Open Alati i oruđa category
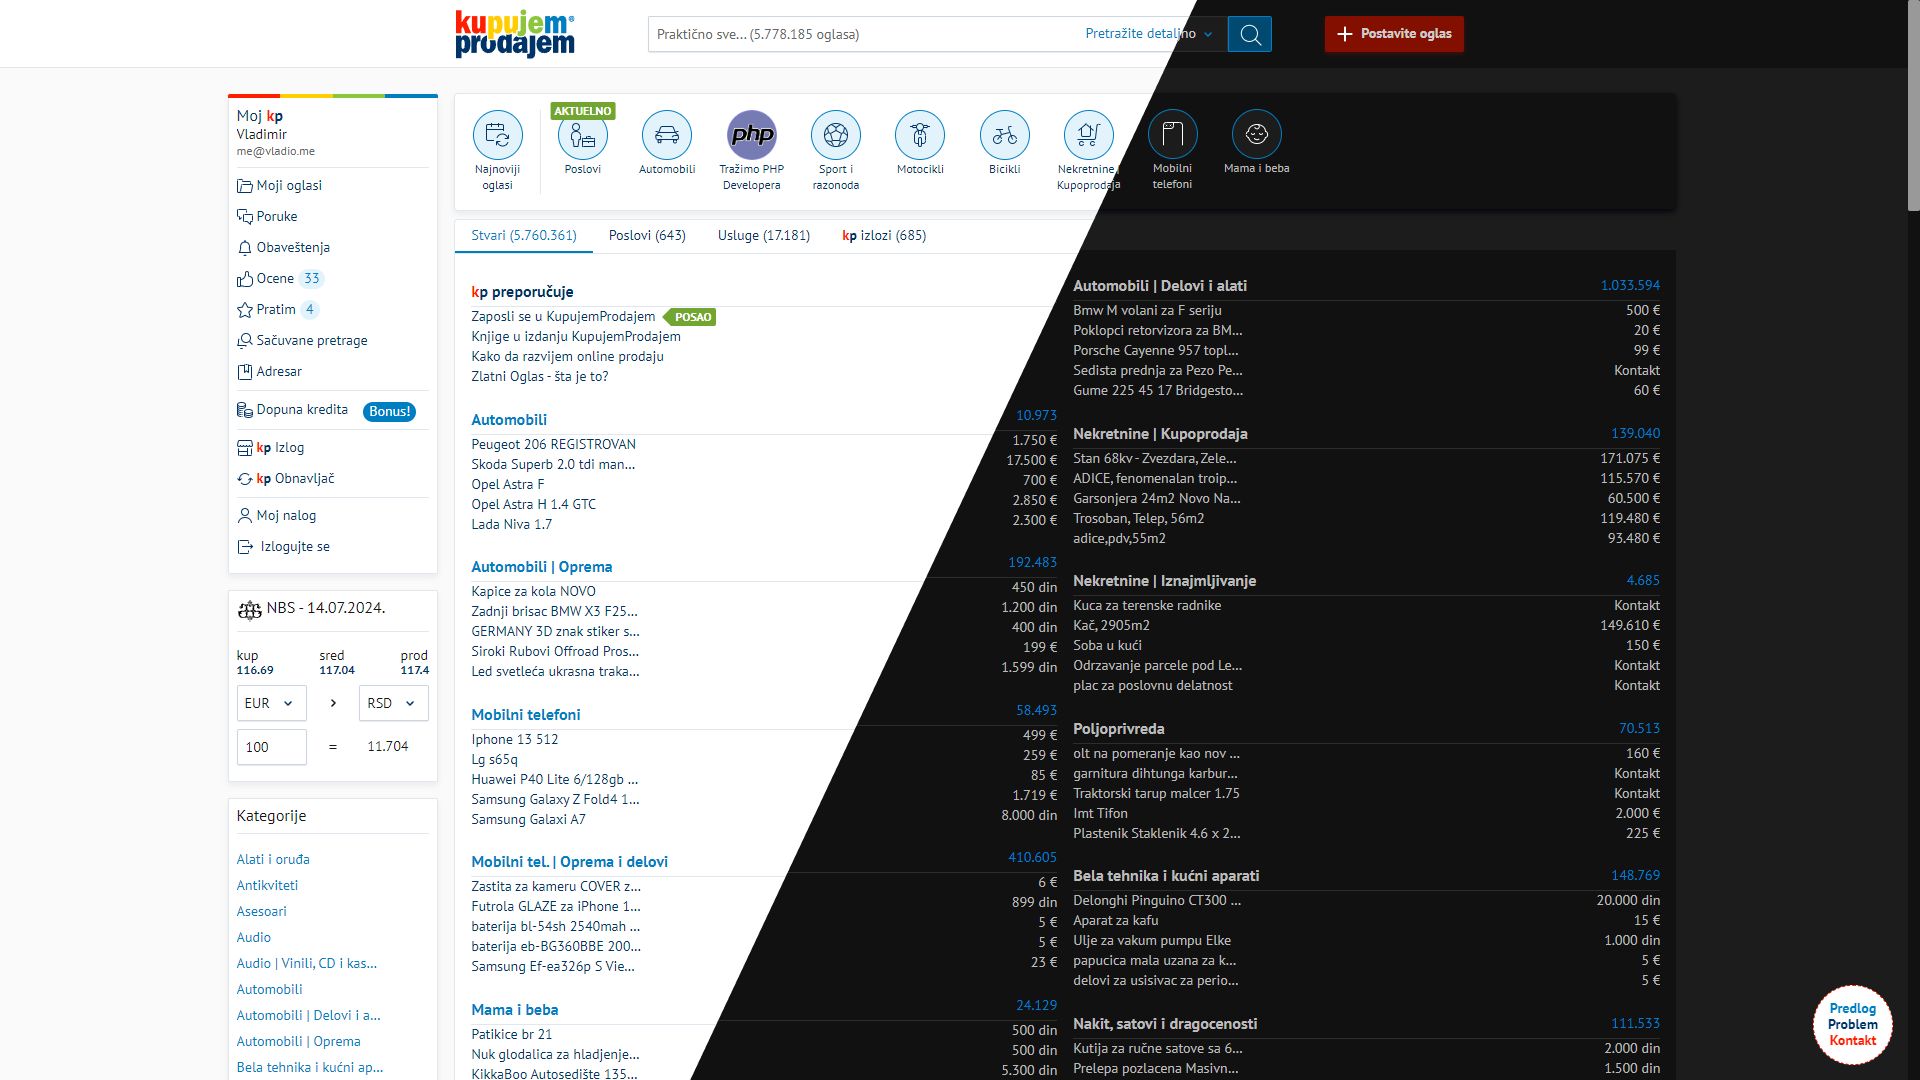The width and height of the screenshot is (1920, 1080). tap(273, 860)
